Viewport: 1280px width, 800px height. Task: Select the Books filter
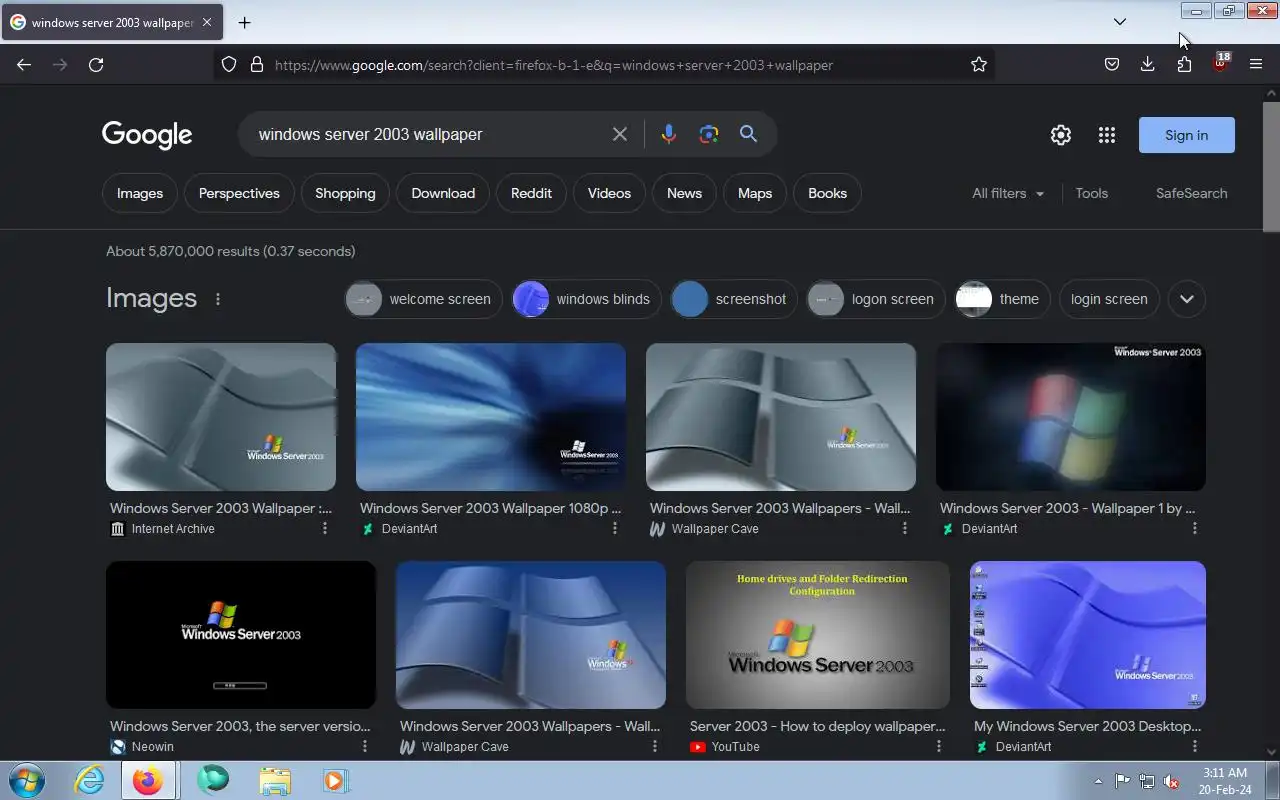click(827, 193)
